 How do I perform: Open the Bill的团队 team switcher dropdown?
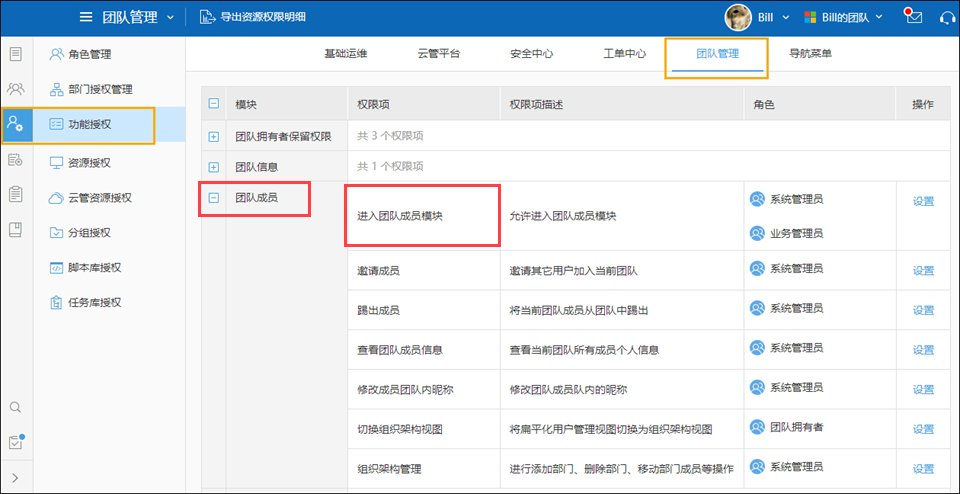[848, 18]
